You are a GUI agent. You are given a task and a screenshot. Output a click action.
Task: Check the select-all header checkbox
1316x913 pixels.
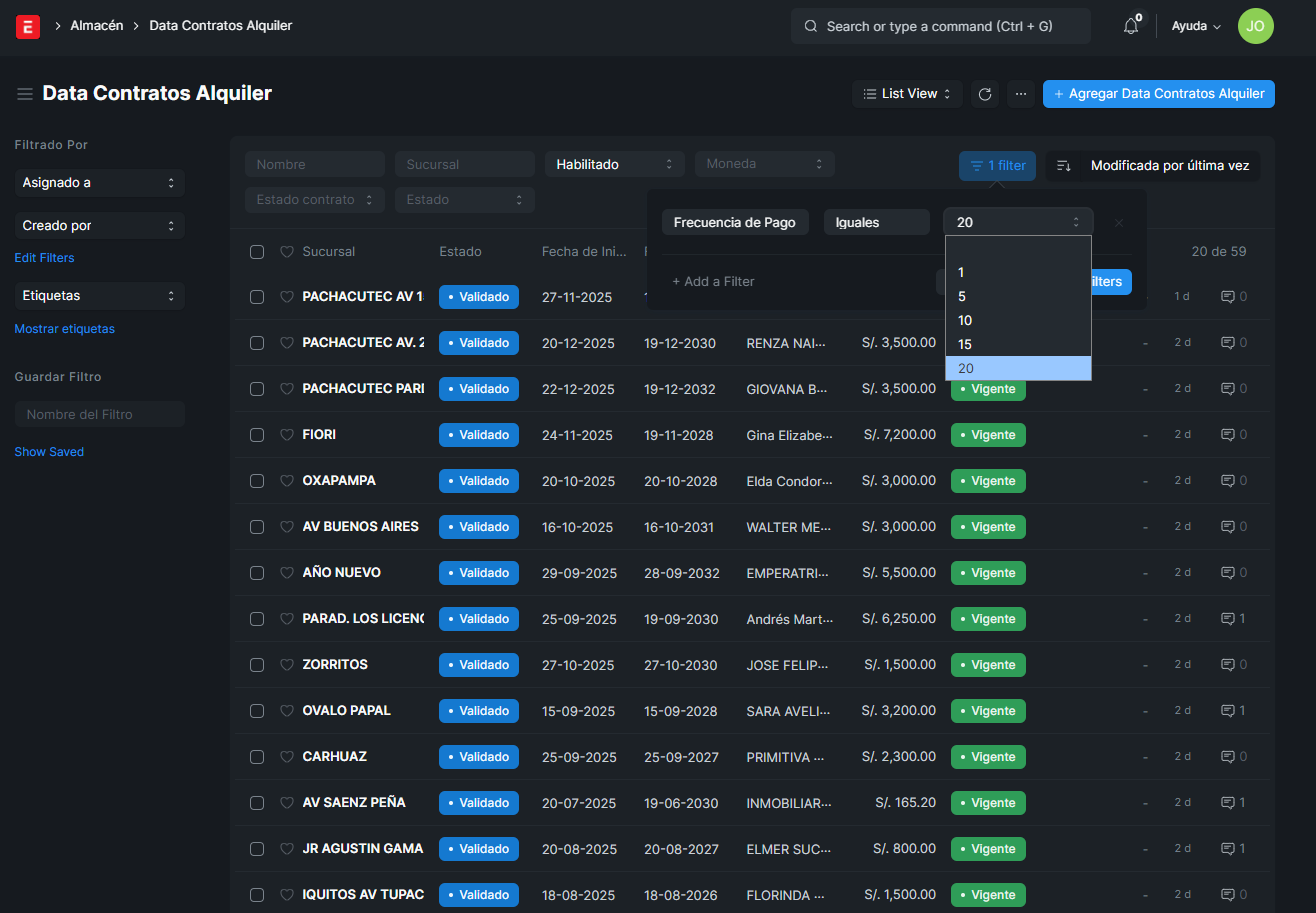pos(257,252)
